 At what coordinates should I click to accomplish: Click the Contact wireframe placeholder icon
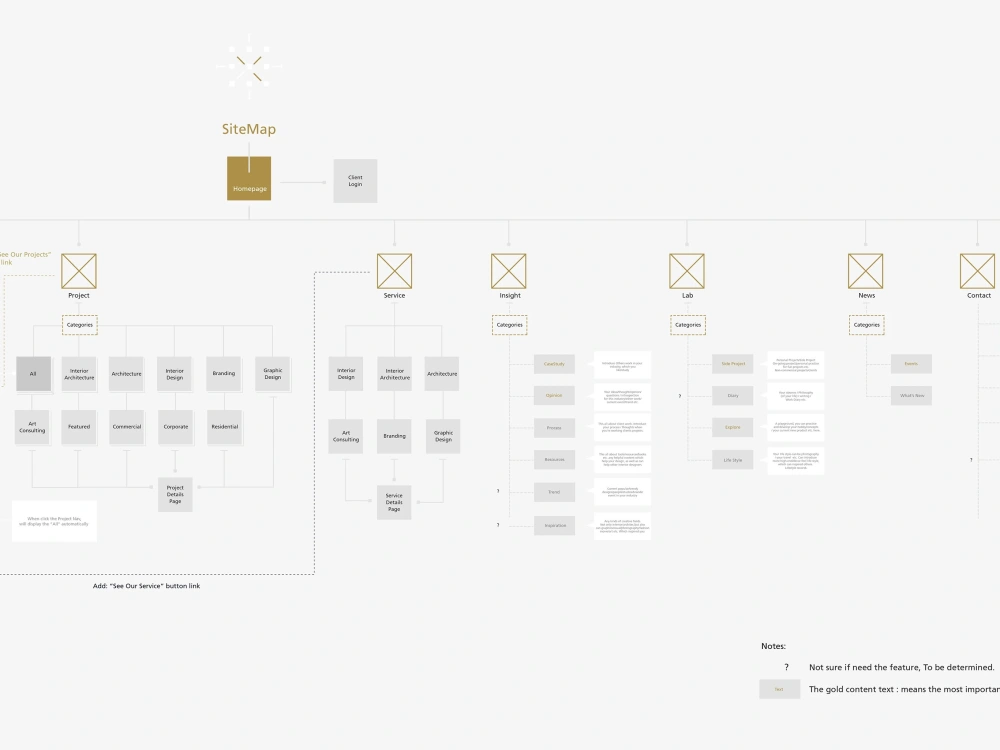point(978,271)
